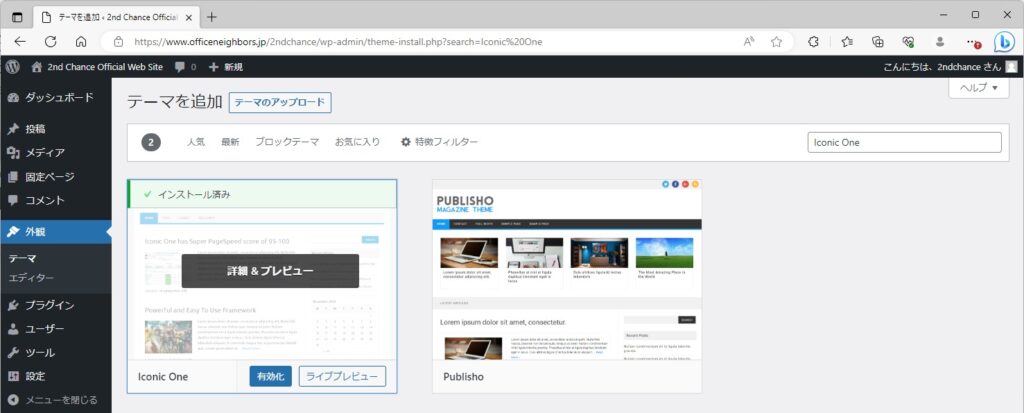This screenshot has width=1024, height=413.
Task: Click the theme search field
Action: point(903,142)
